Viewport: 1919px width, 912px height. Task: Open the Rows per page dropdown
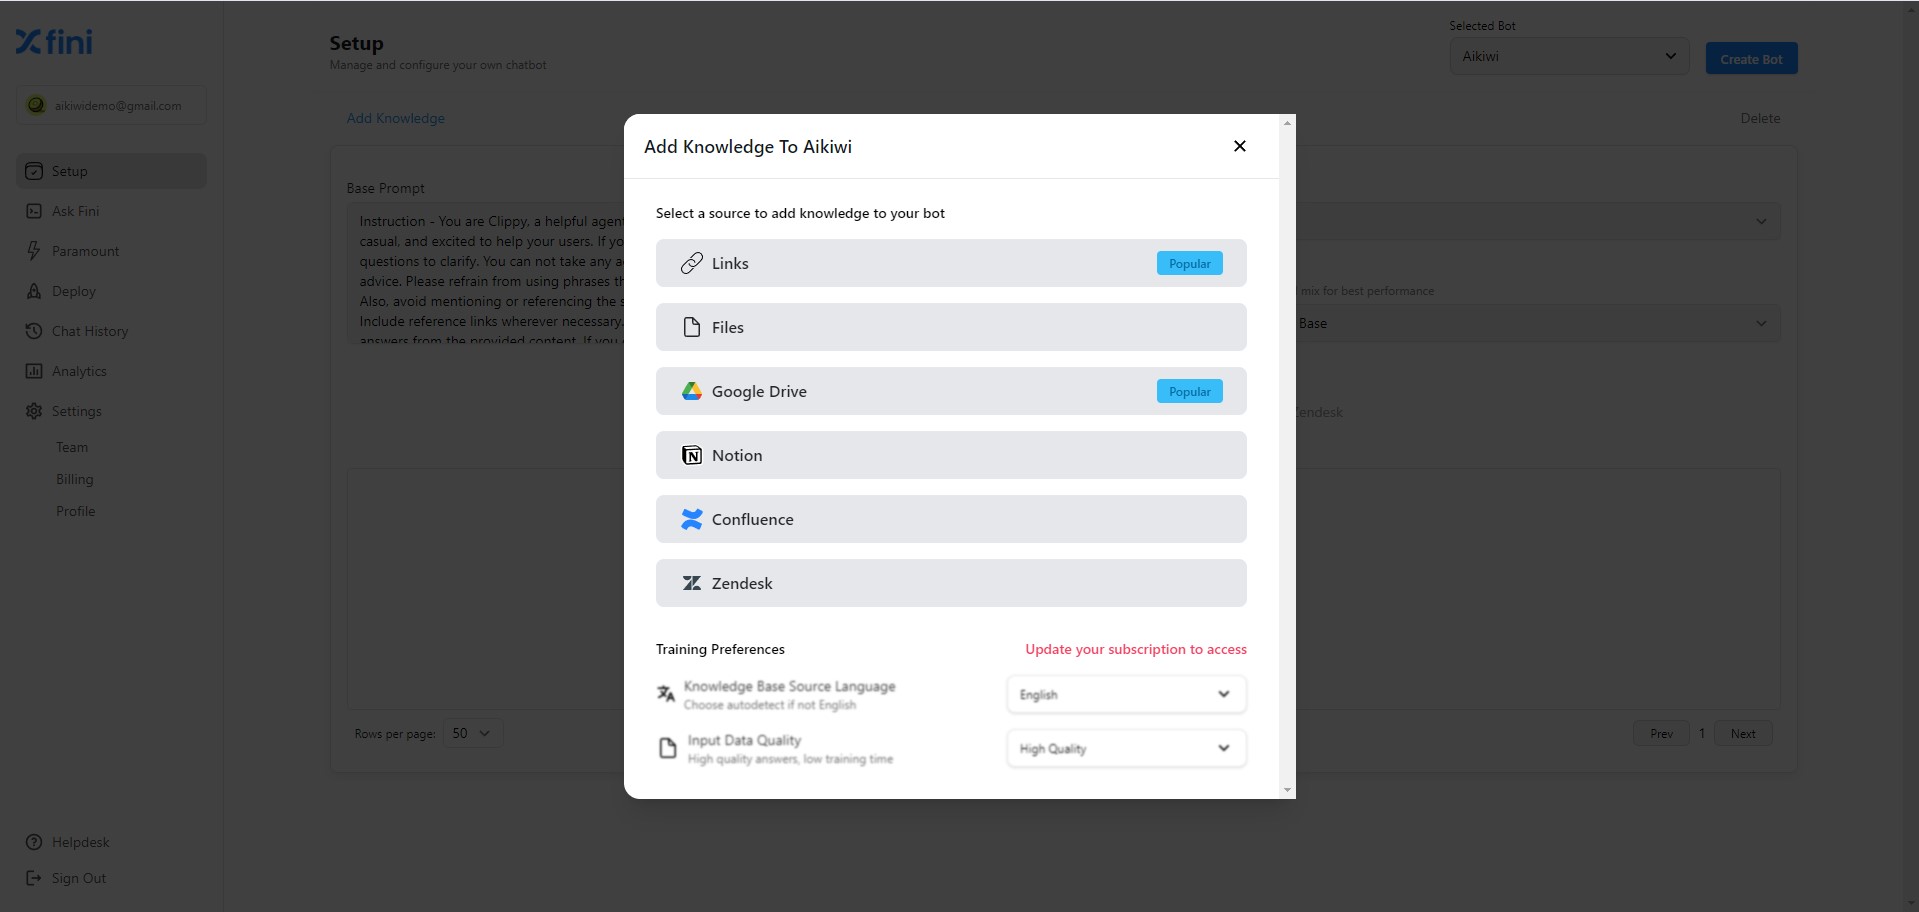(x=472, y=733)
